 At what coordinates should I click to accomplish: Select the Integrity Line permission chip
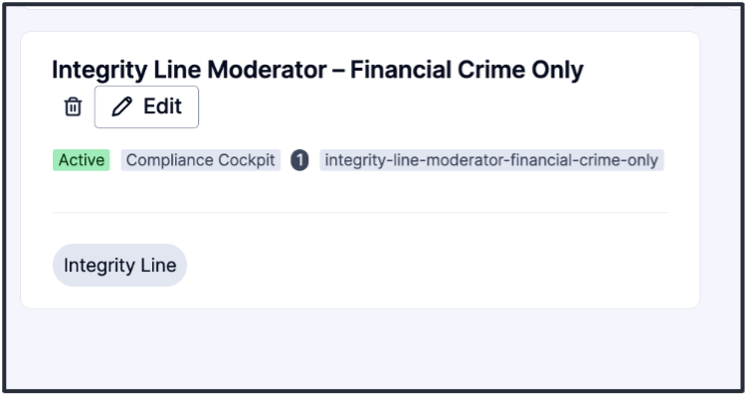coord(120,265)
